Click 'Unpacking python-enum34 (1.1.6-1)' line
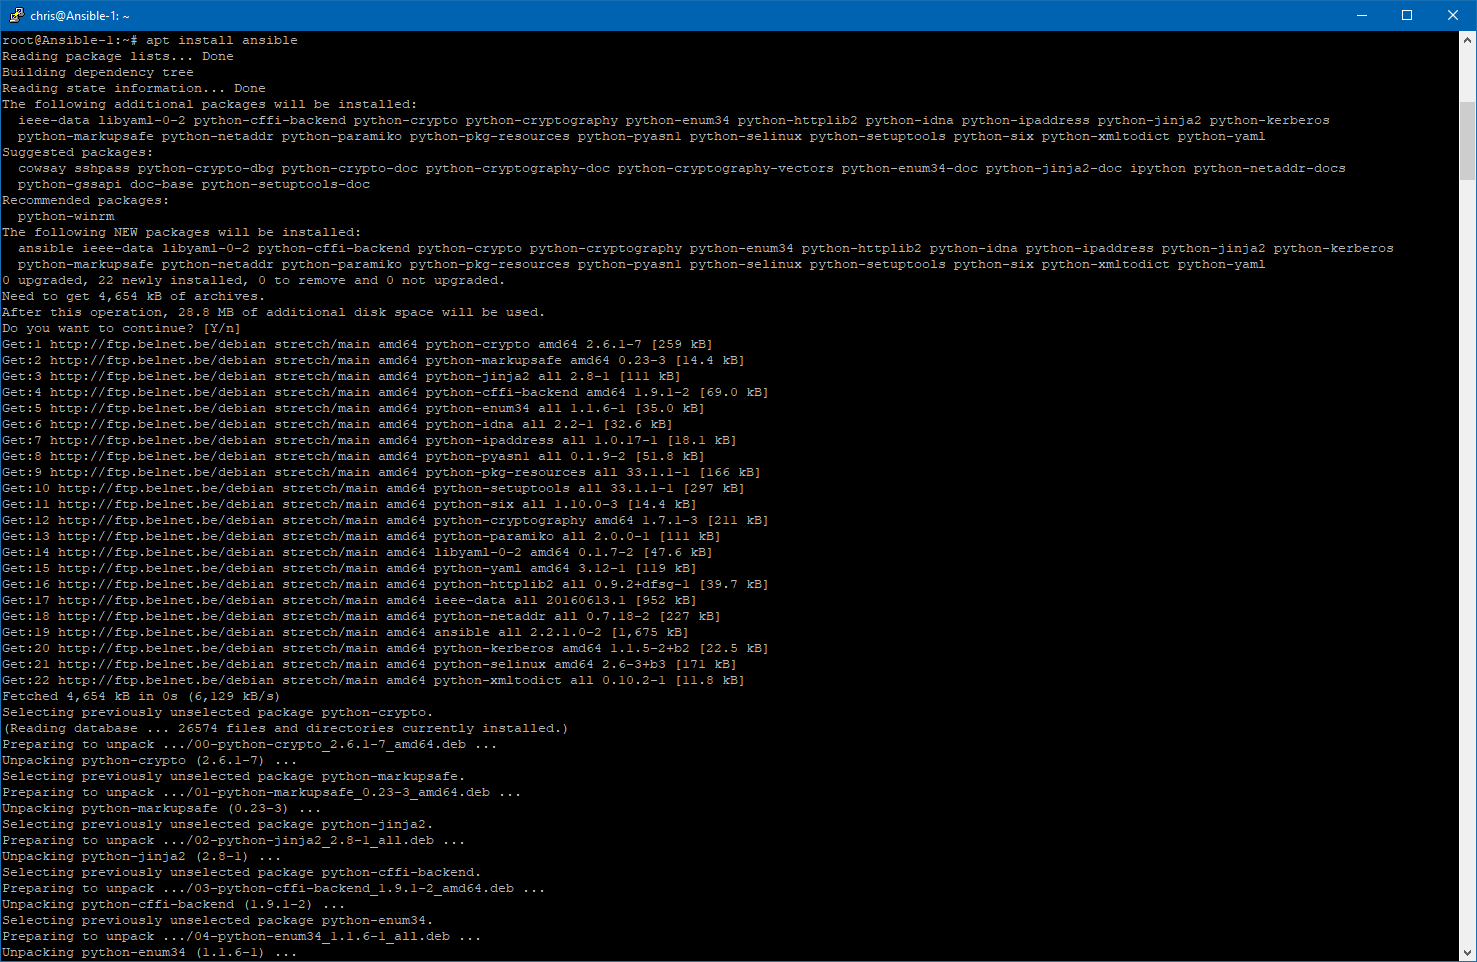 point(150,952)
